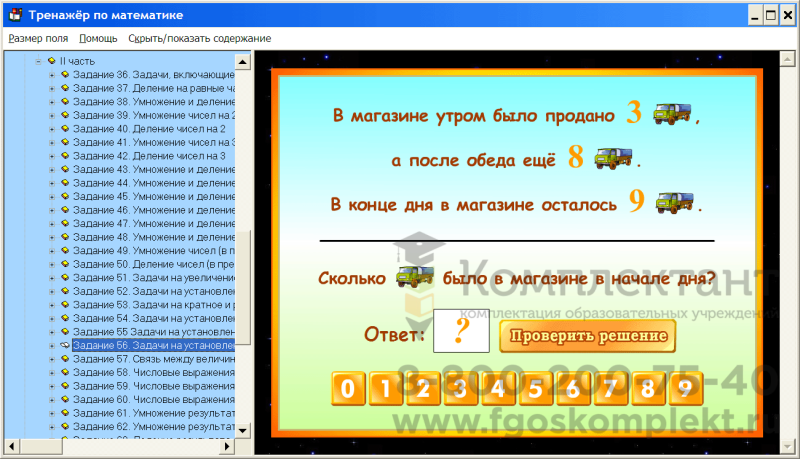Click open-book icon beside Задание 56
Viewport: 800px width, 459px height.
[x=65, y=345]
